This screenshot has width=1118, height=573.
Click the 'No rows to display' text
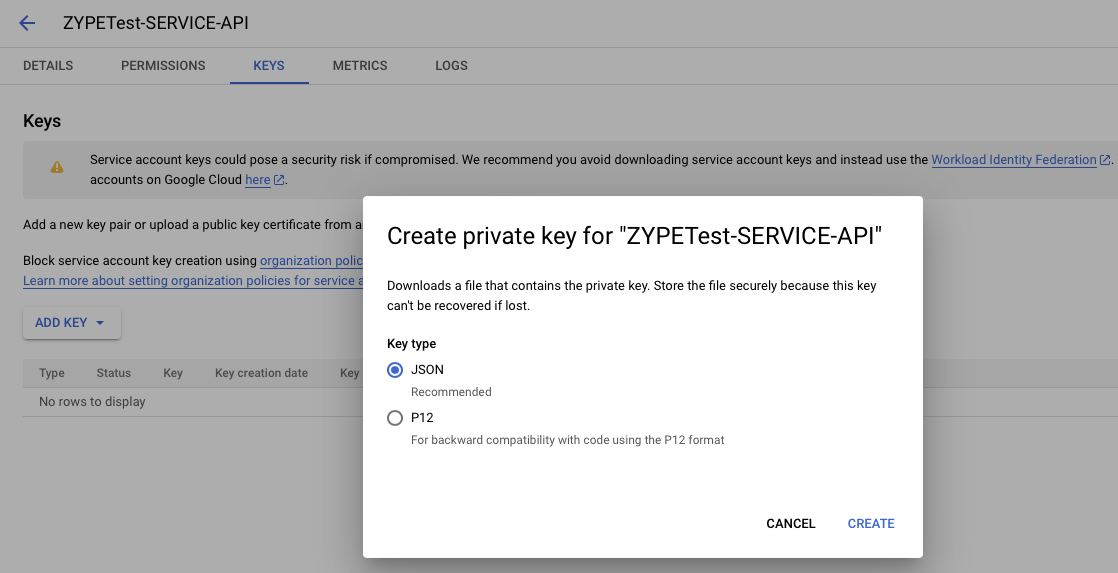[x=92, y=402]
